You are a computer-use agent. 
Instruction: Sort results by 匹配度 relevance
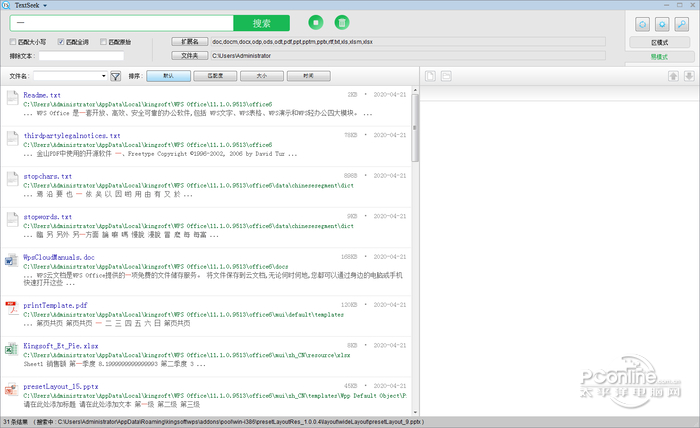(215, 76)
